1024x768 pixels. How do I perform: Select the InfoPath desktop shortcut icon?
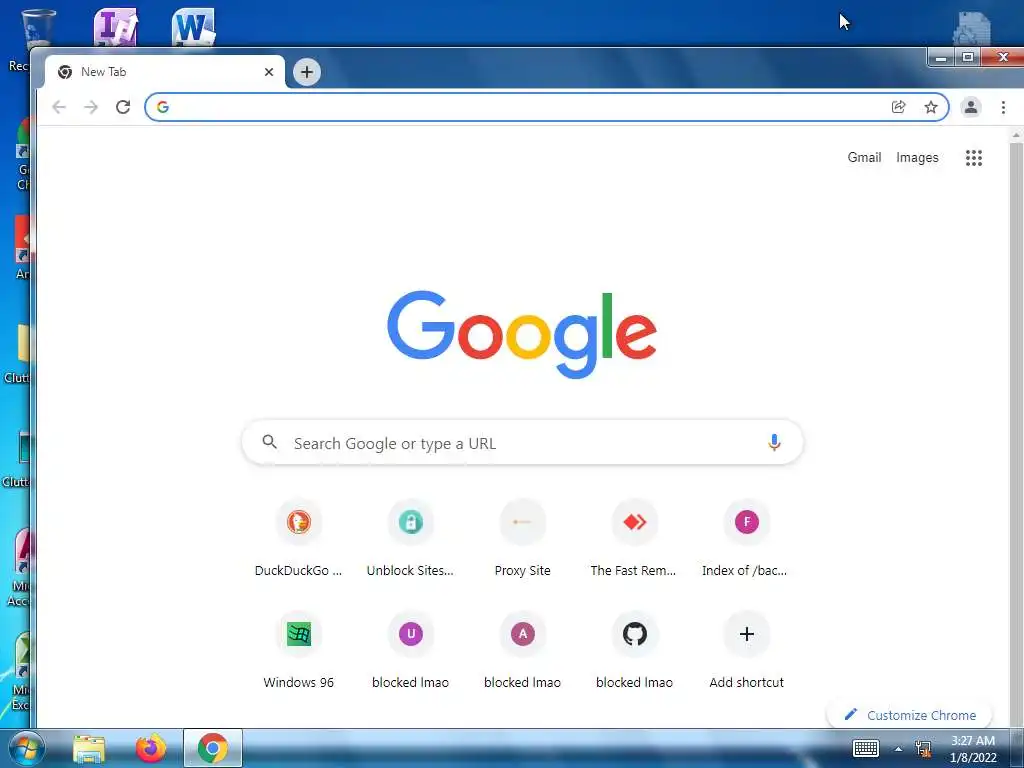[x=116, y=27]
